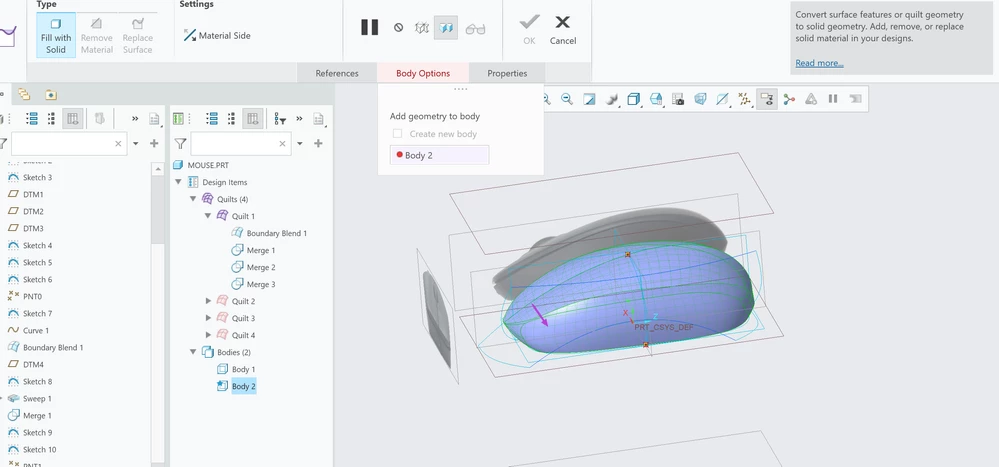
Task: Open the Body Options tab
Action: pyautogui.click(x=423, y=73)
